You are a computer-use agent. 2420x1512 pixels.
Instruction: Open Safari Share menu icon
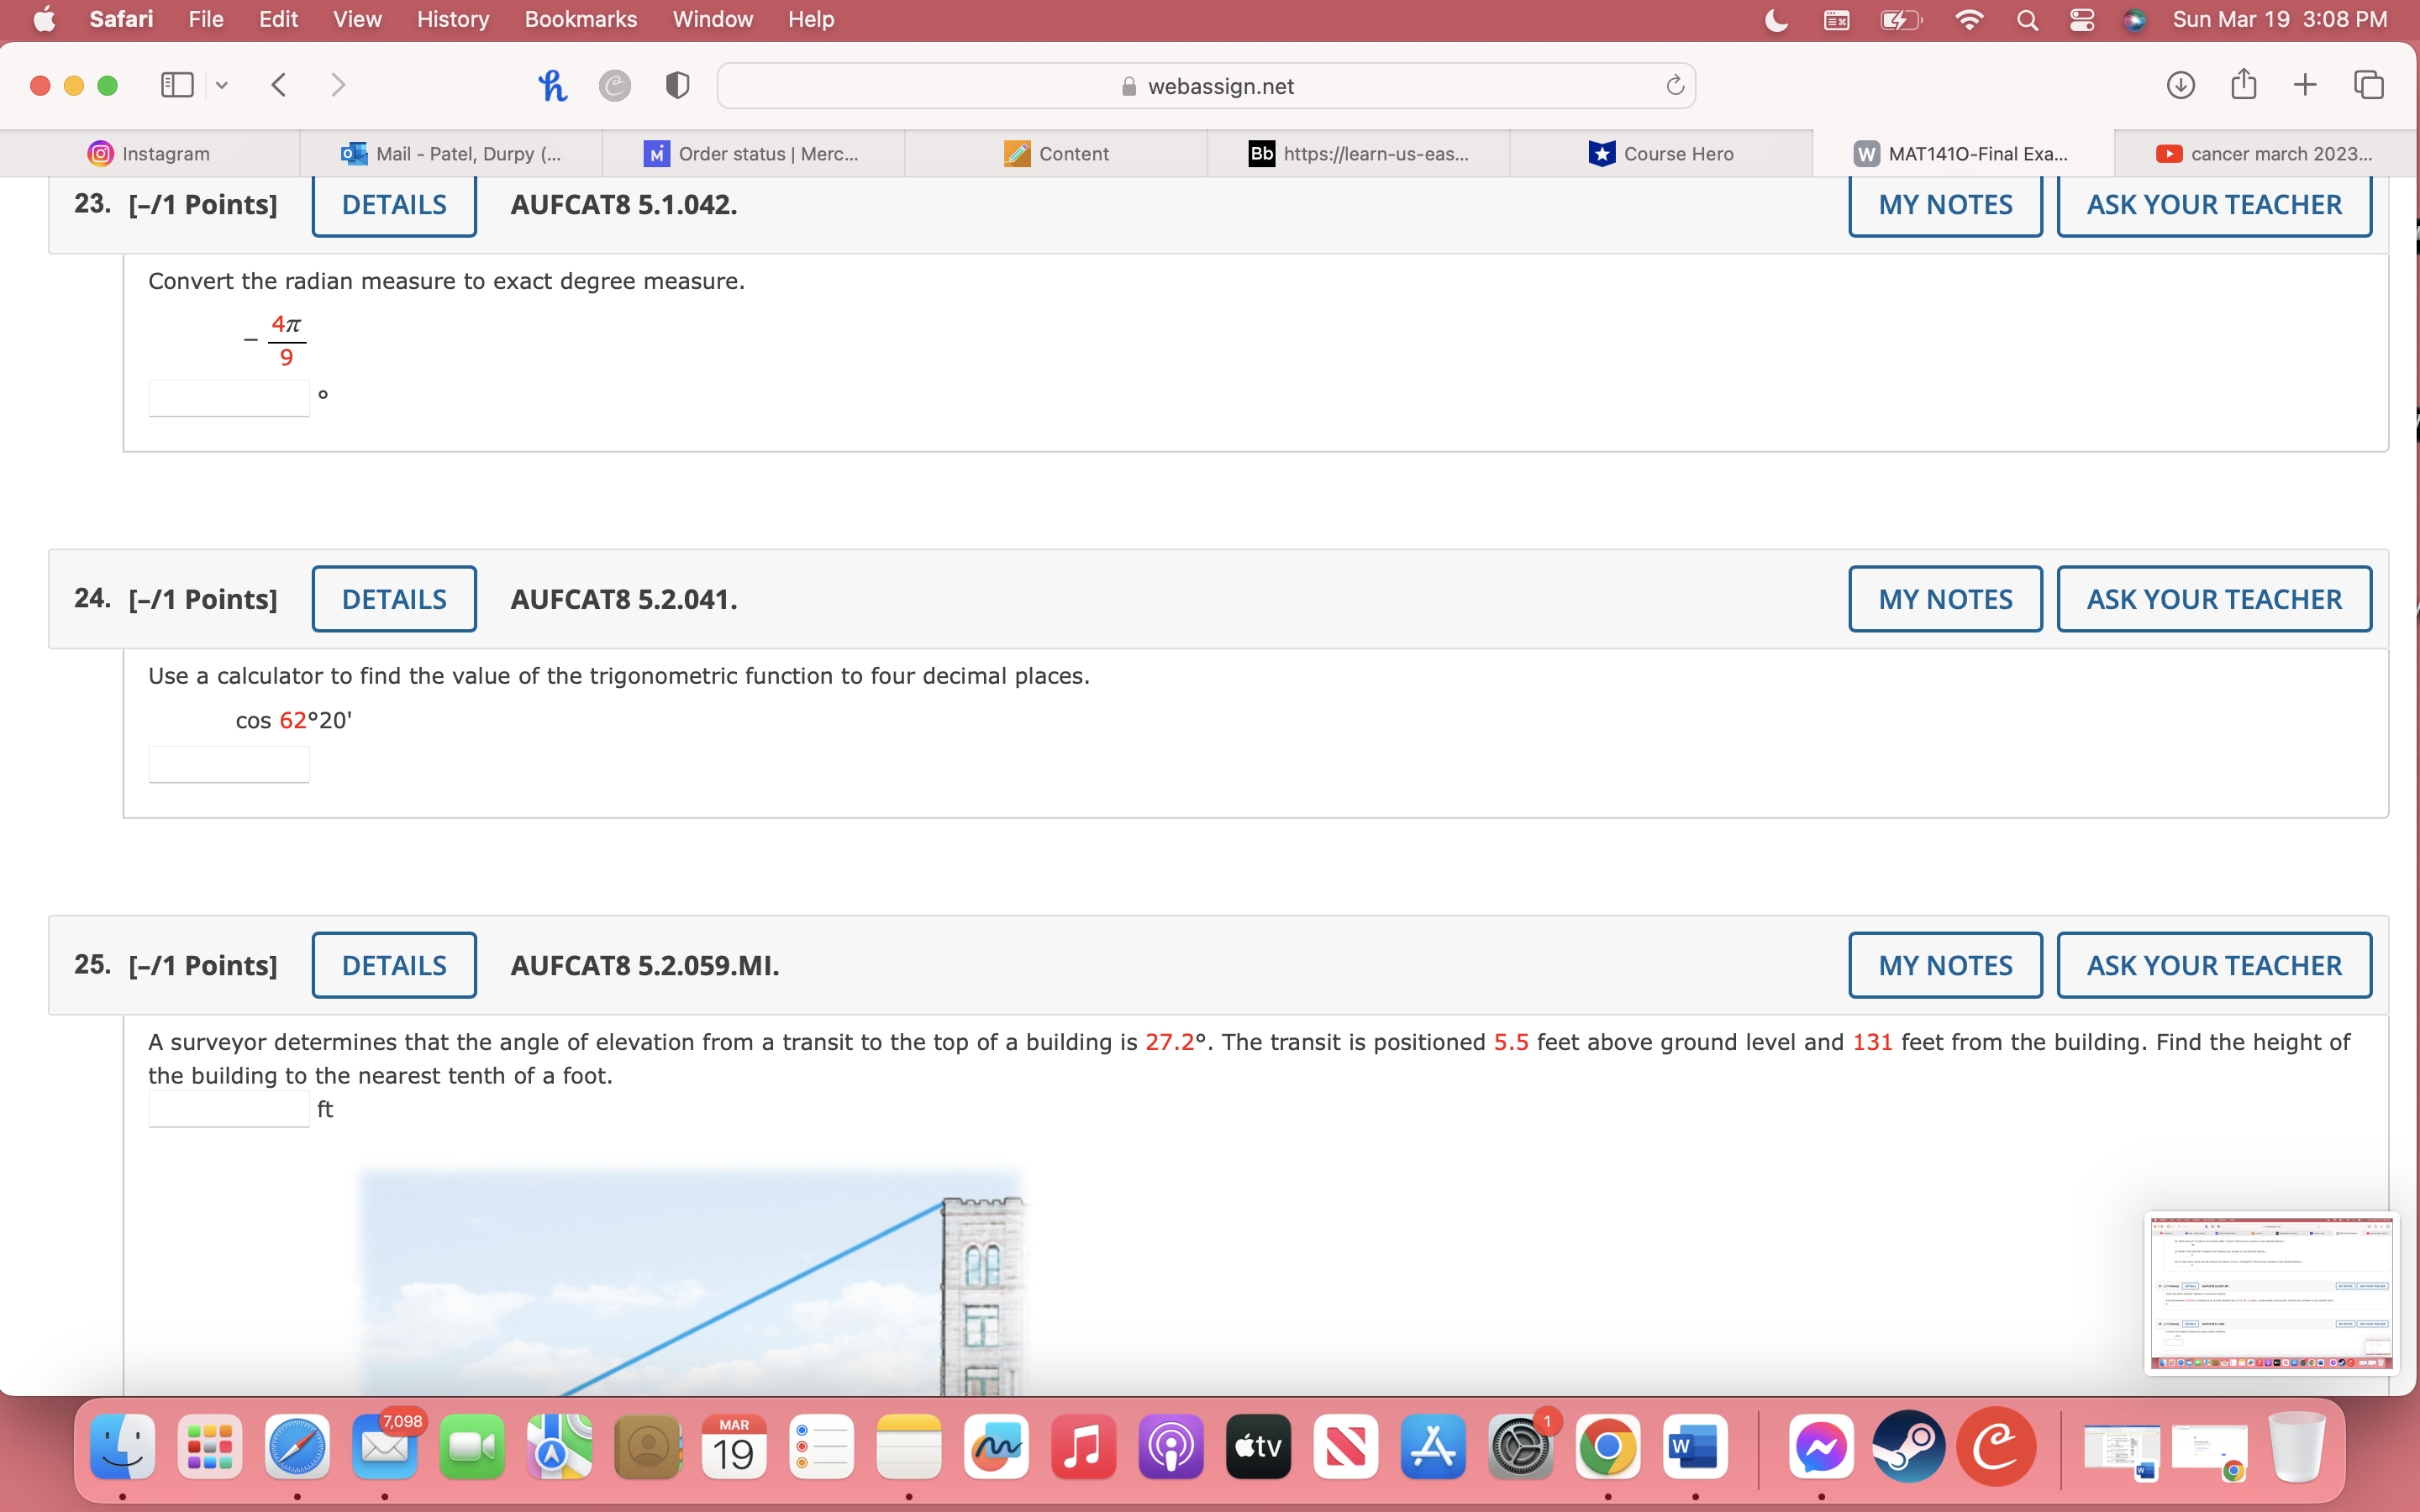(x=2243, y=85)
